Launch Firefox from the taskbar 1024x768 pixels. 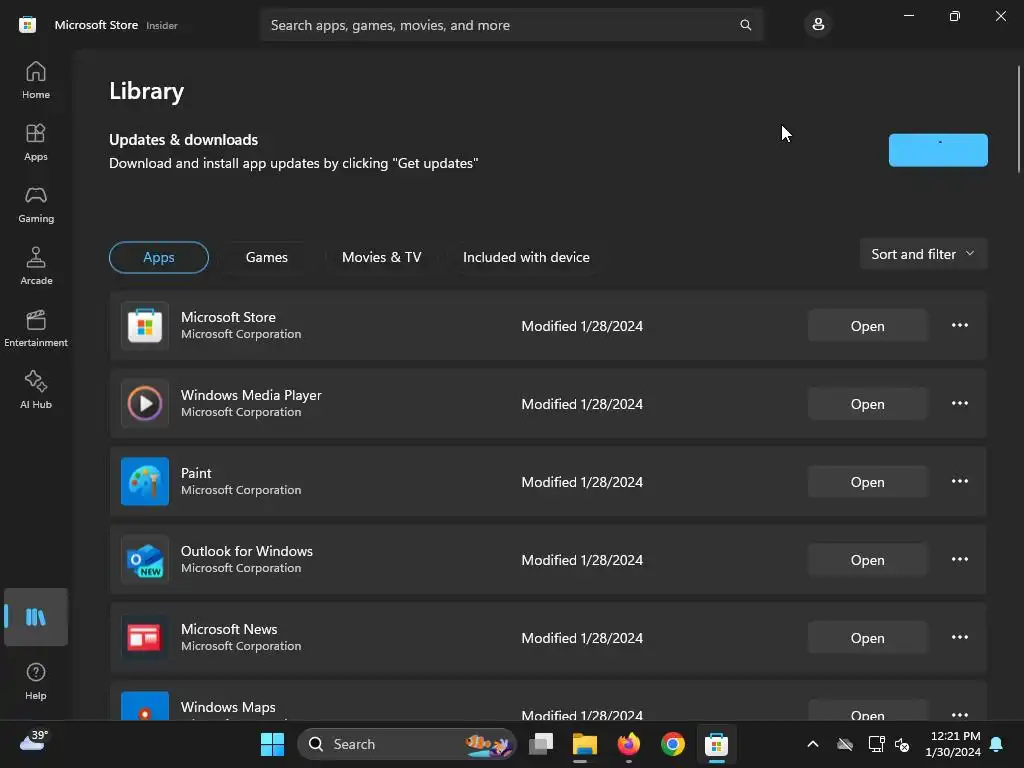[628, 744]
